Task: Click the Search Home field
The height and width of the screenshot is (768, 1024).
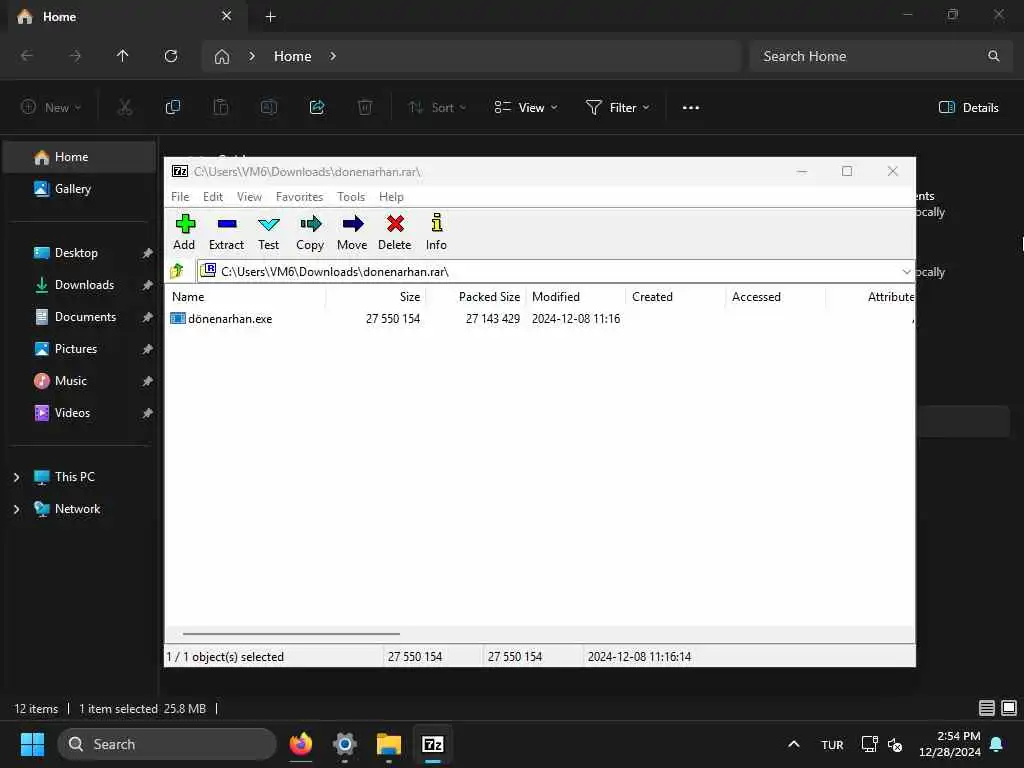Action: pyautogui.click(x=882, y=56)
